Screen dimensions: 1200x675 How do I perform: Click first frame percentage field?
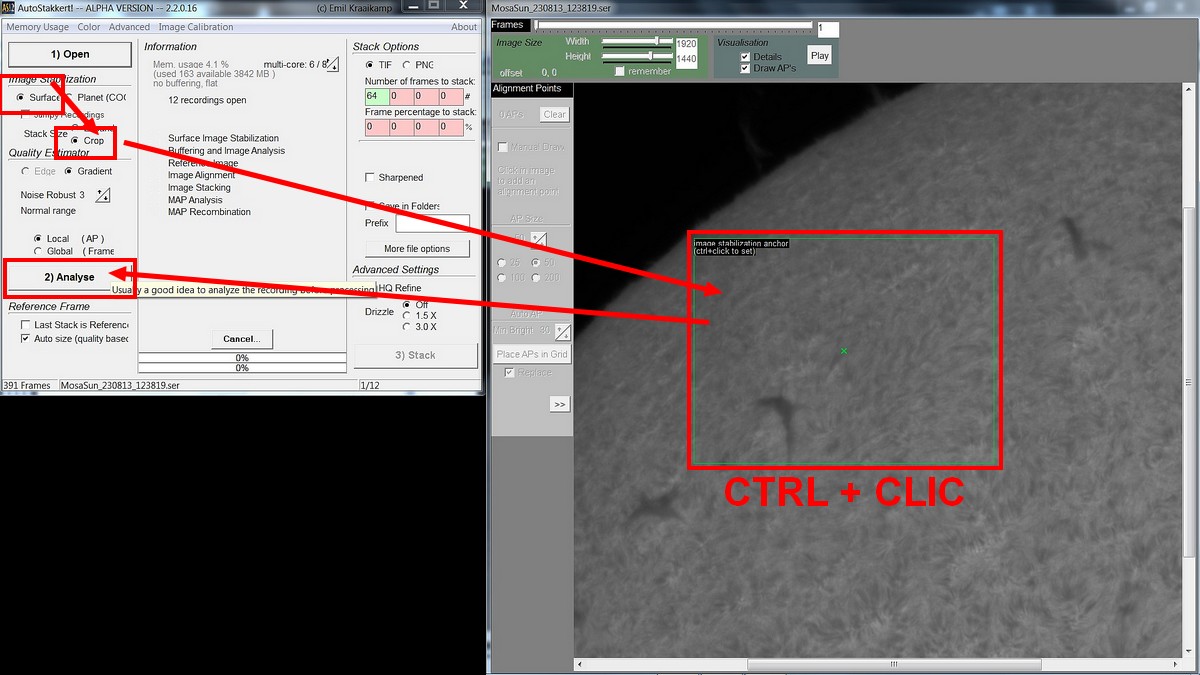[x=376, y=127]
